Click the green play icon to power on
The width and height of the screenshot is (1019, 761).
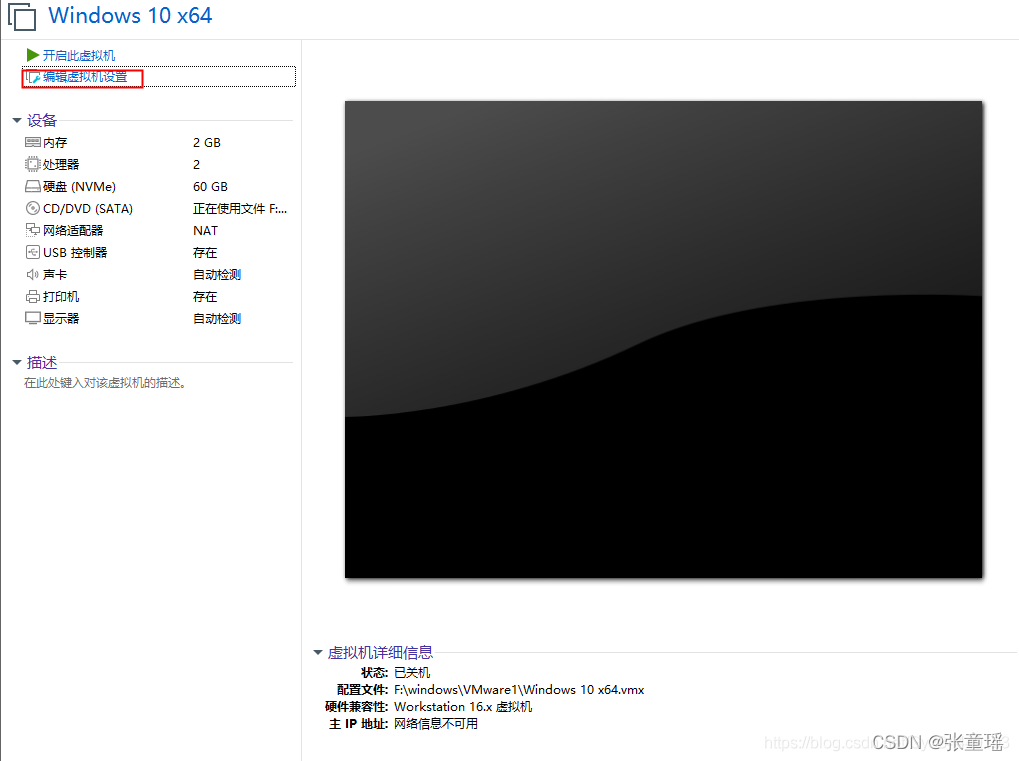tap(32, 55)
